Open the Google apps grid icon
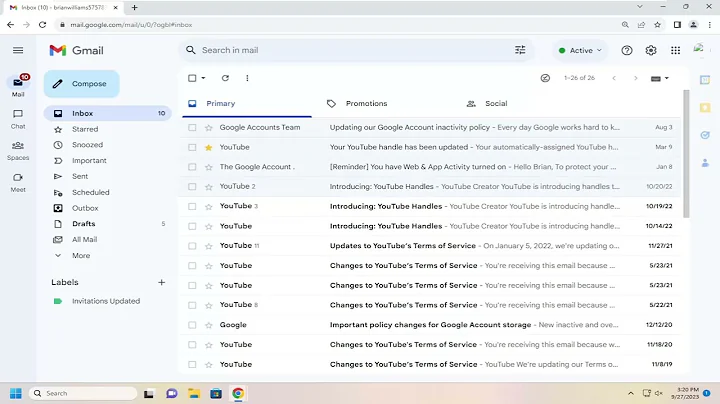The image size is (720, 404). coord(675,50)
